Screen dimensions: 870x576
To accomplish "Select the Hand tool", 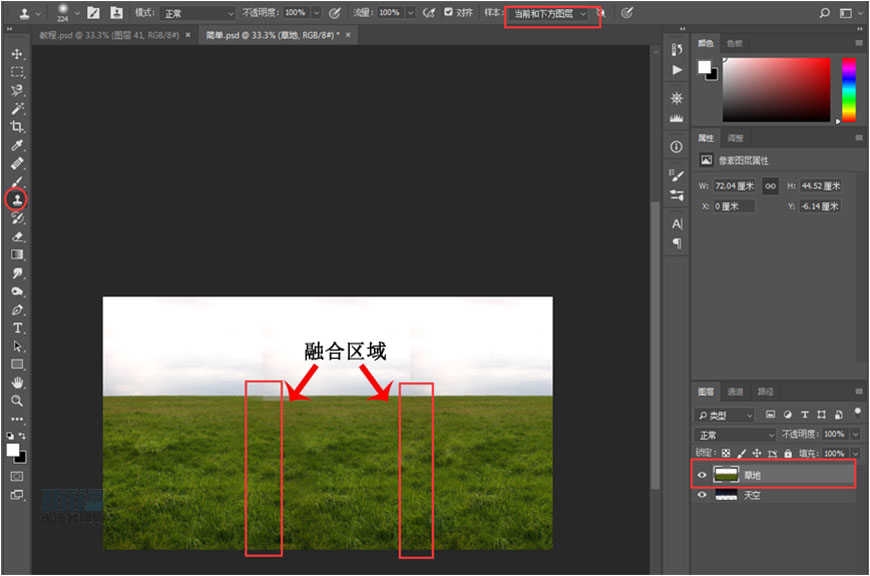I will click(x=17, y=382).
